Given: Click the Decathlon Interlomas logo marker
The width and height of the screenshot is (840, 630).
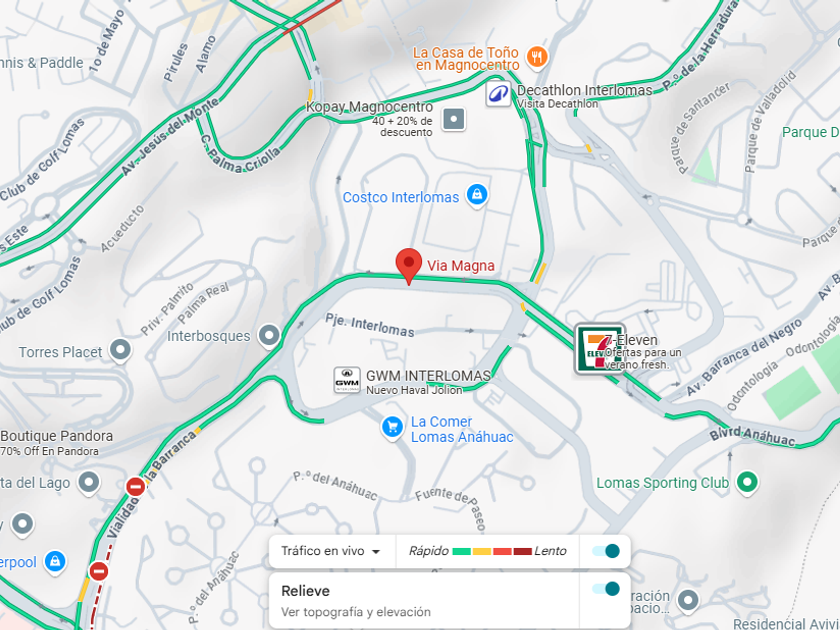Looking at the screenshot, I should pyautogui.click(x=498, y=94).
